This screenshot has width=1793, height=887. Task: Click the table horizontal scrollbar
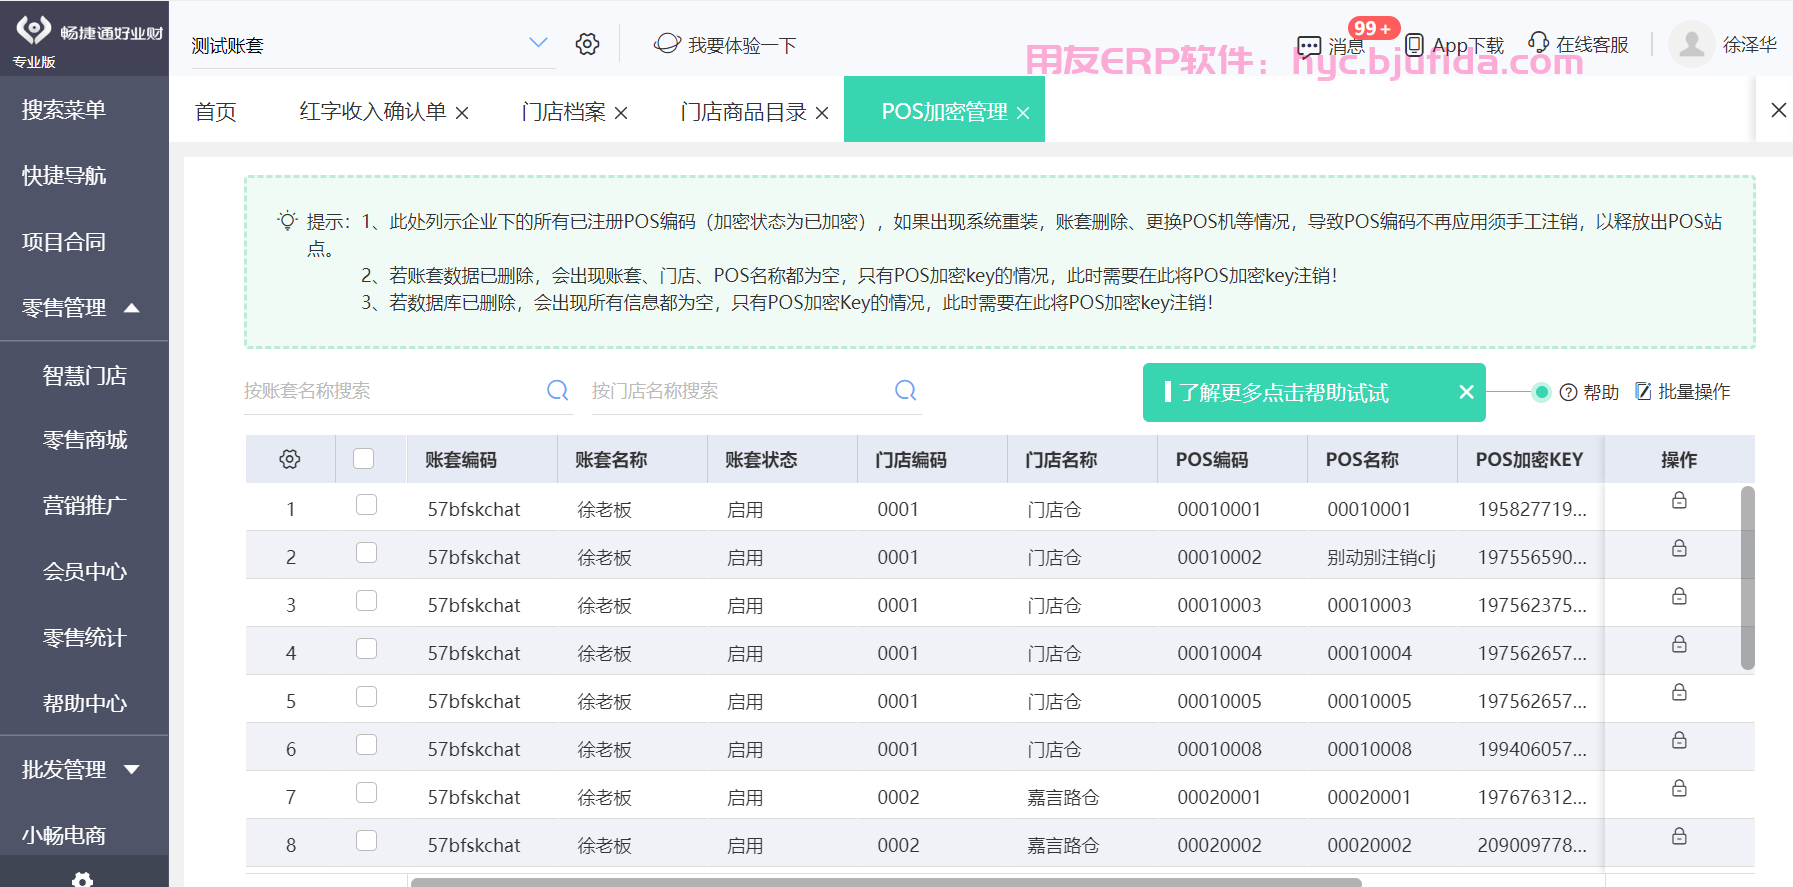886,882
